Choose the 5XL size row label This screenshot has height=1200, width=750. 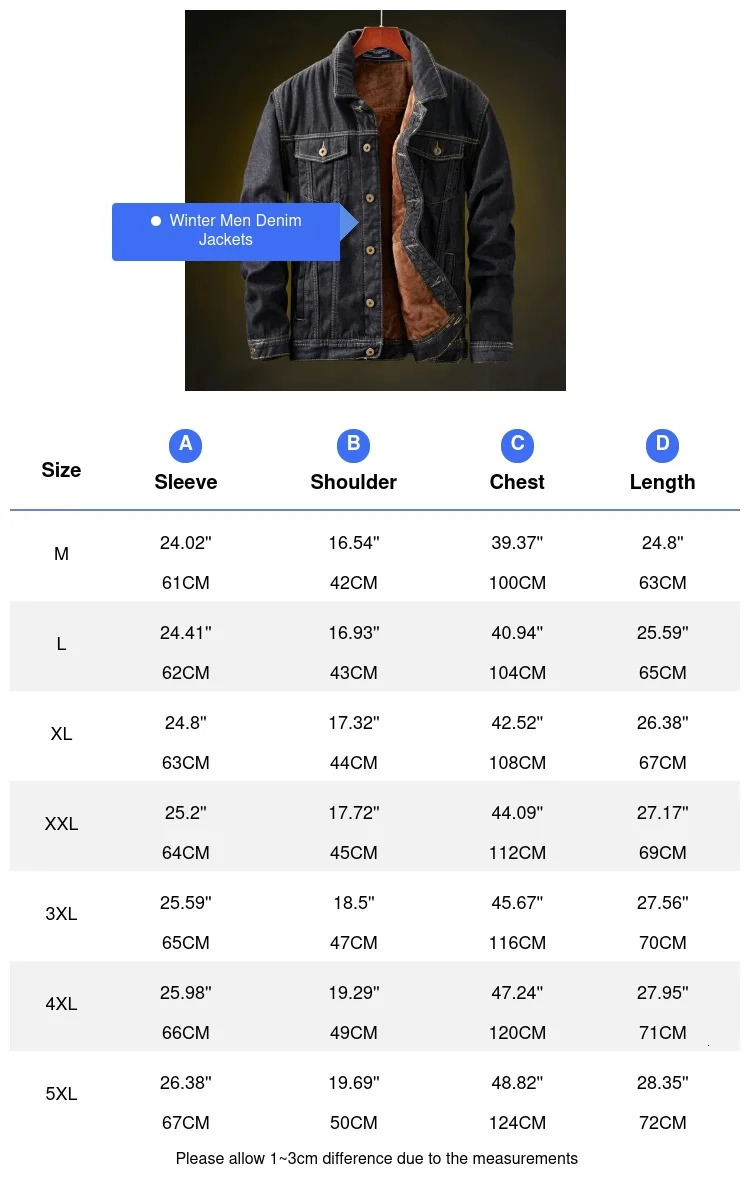61,1094
